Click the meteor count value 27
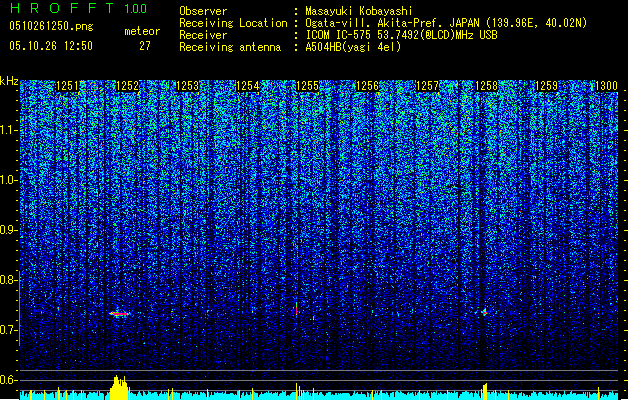 (x=145, y=46)
